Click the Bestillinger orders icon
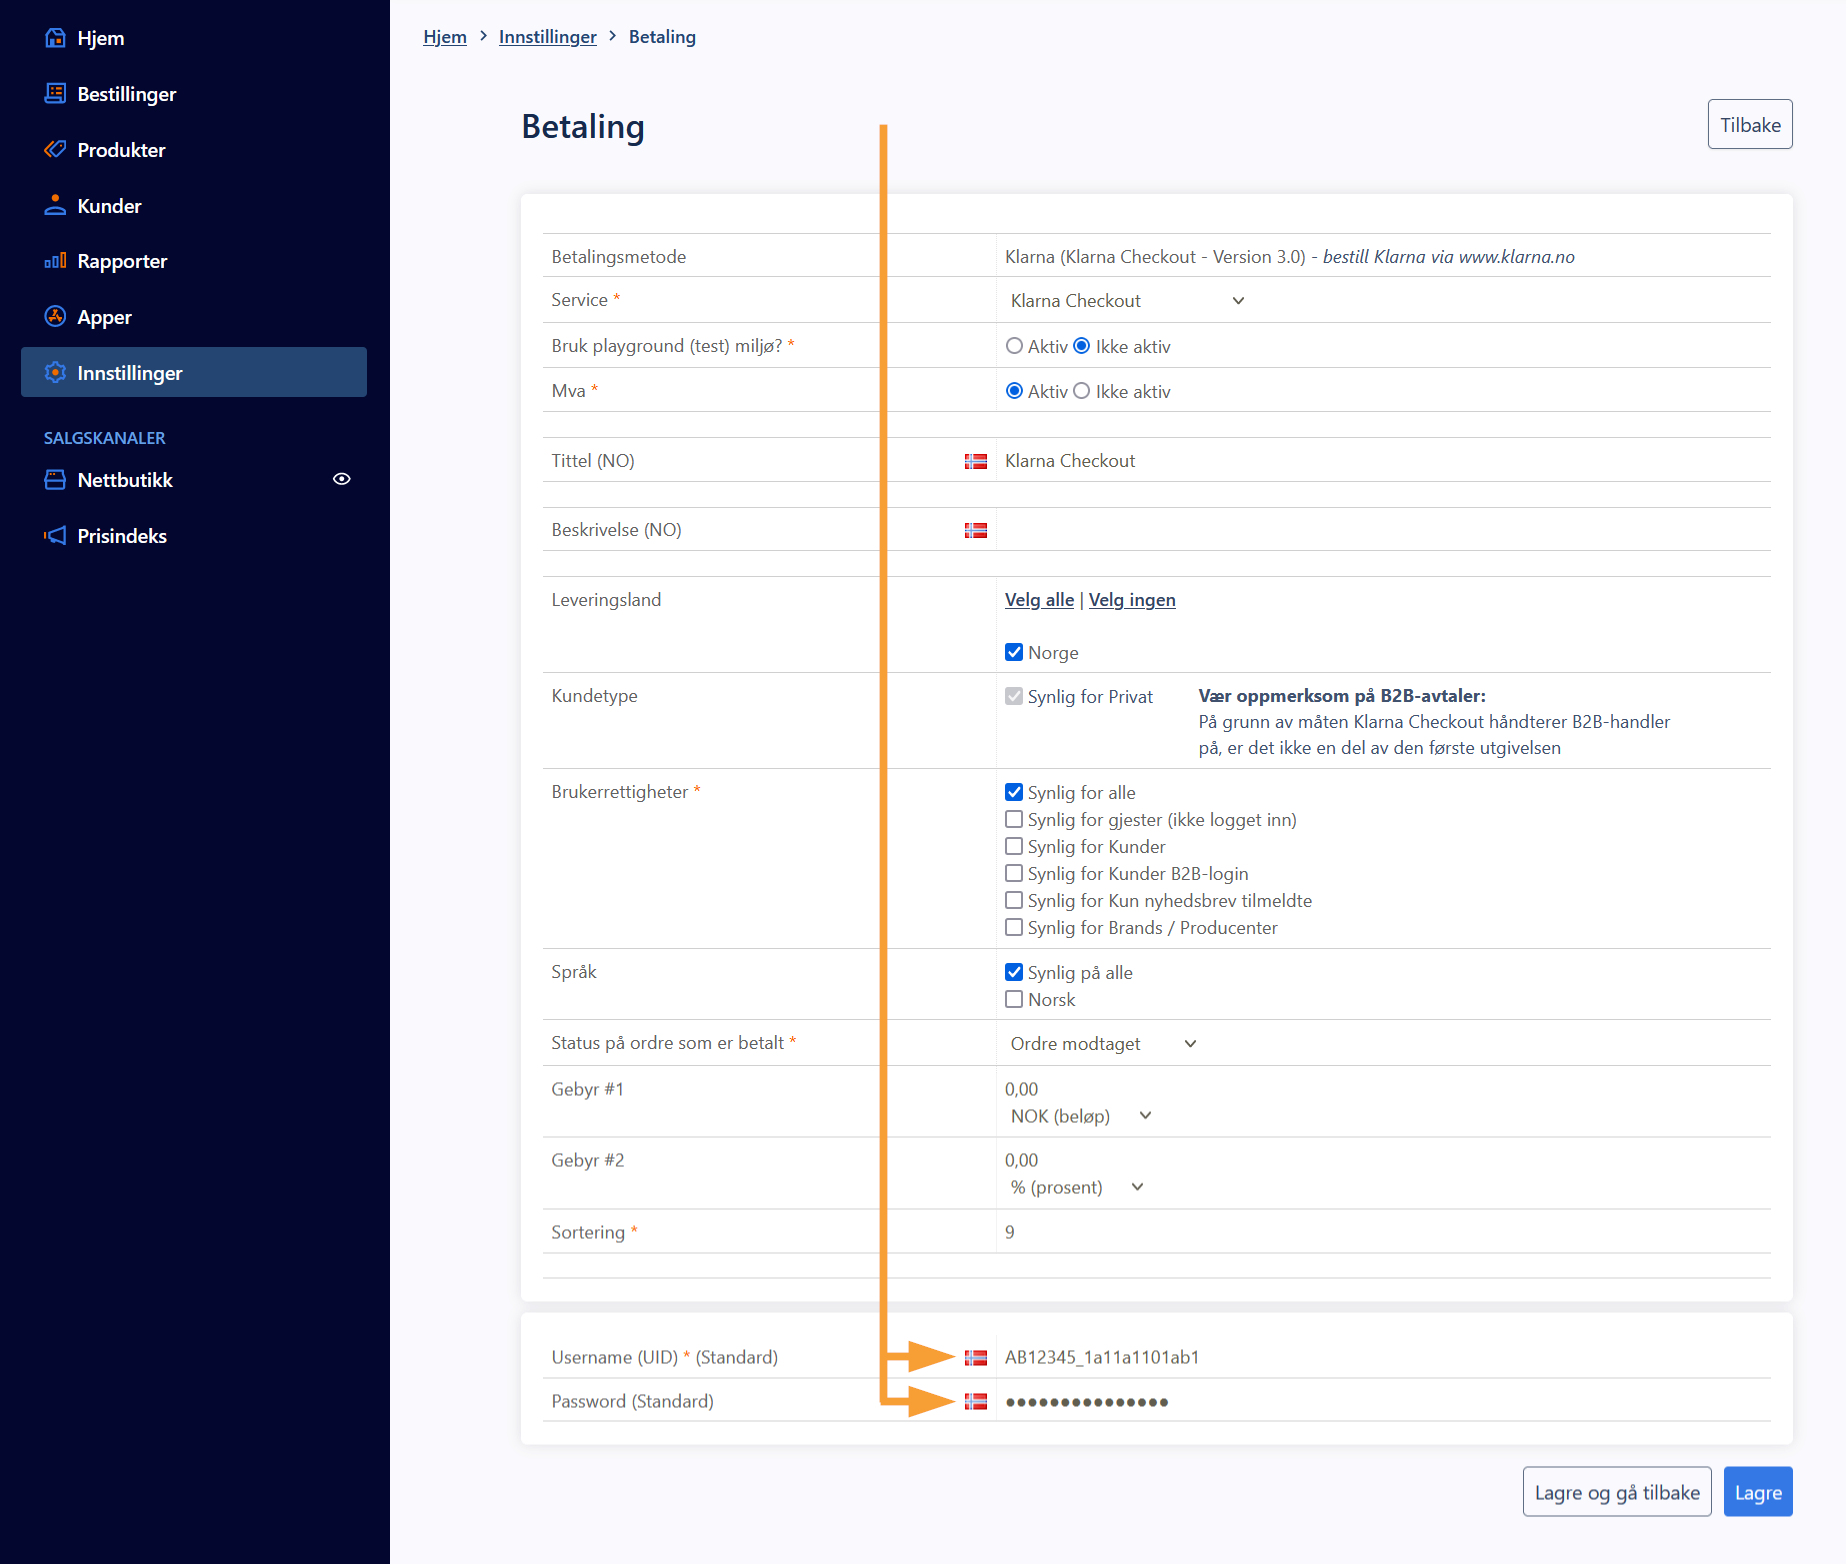The image size is (1846, 1564). pyautogui.click(x=55, y=94)
